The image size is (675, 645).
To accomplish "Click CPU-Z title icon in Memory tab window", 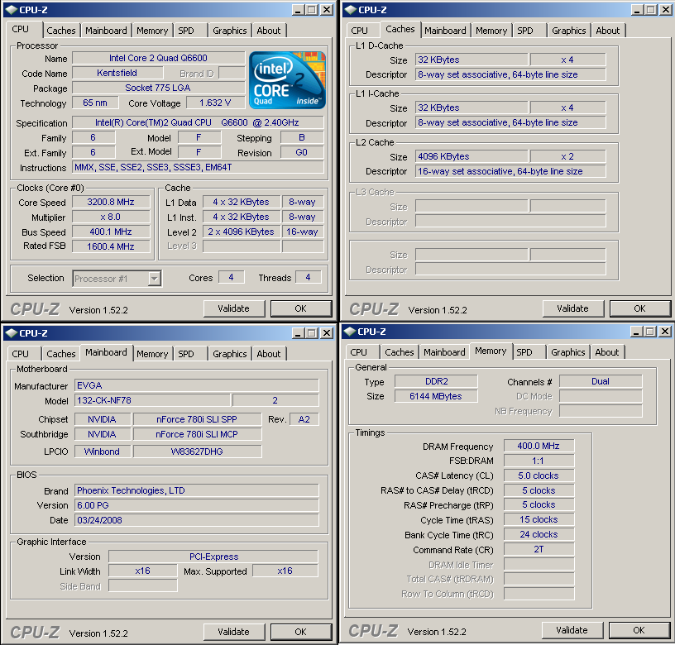I will 350,331.
